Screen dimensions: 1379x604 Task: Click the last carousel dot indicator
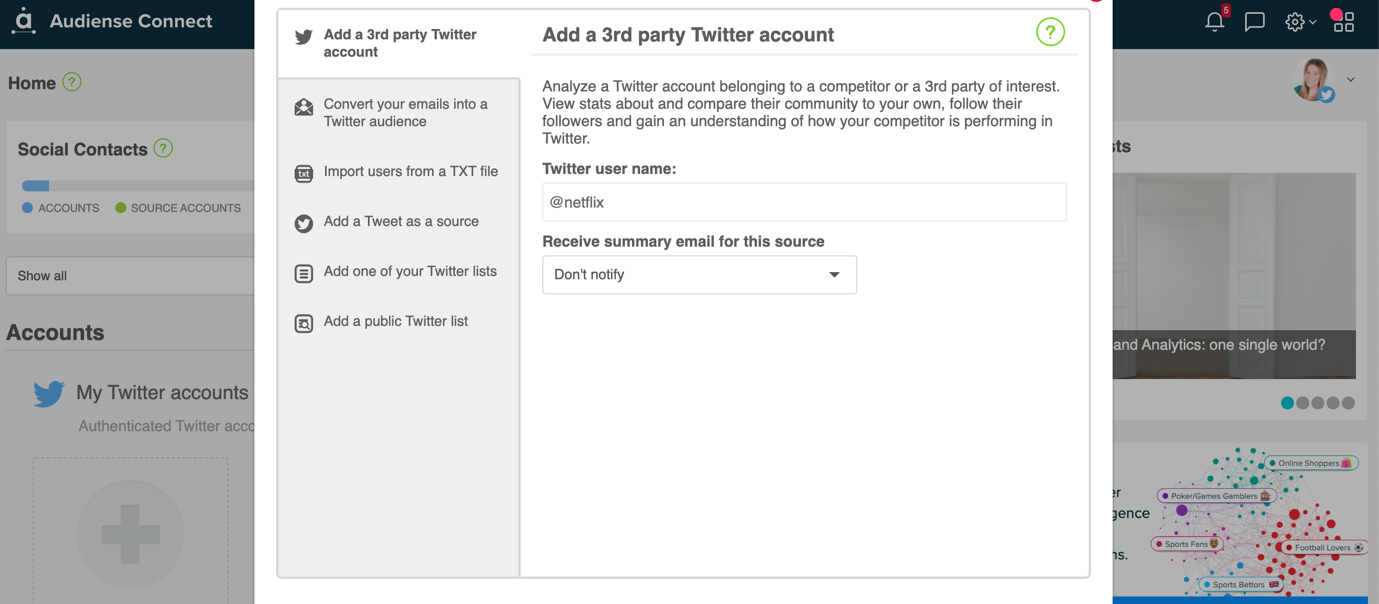pos(1348,403)
